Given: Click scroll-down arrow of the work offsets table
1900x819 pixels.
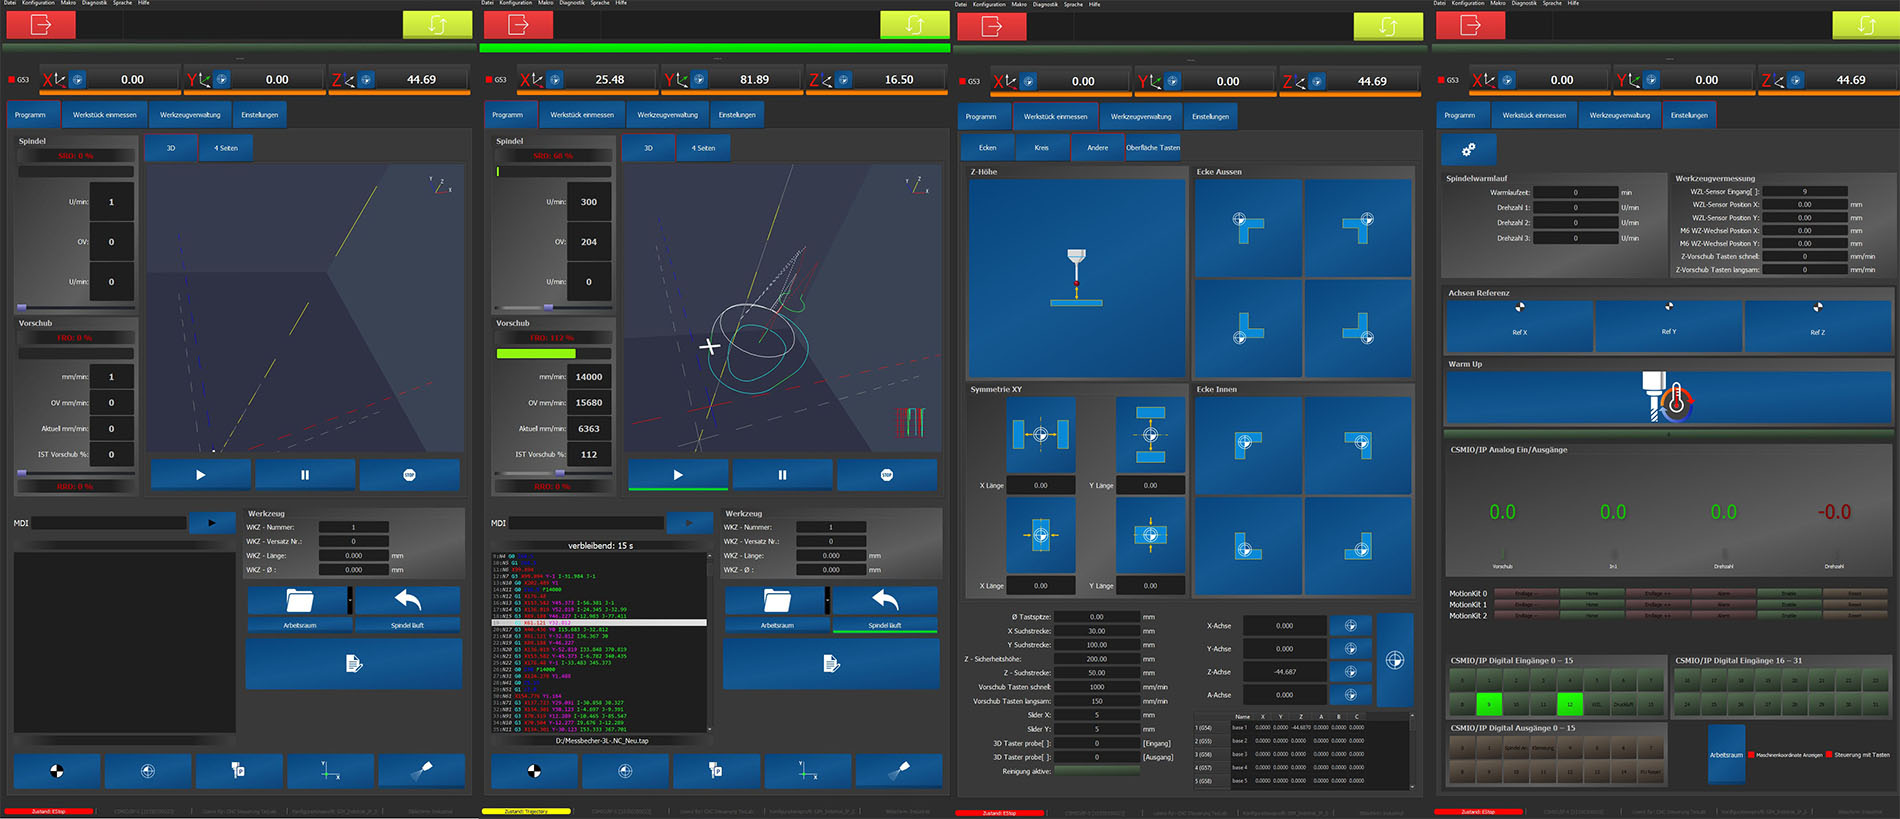Looking at the screenshot, I should point(1412,787).
